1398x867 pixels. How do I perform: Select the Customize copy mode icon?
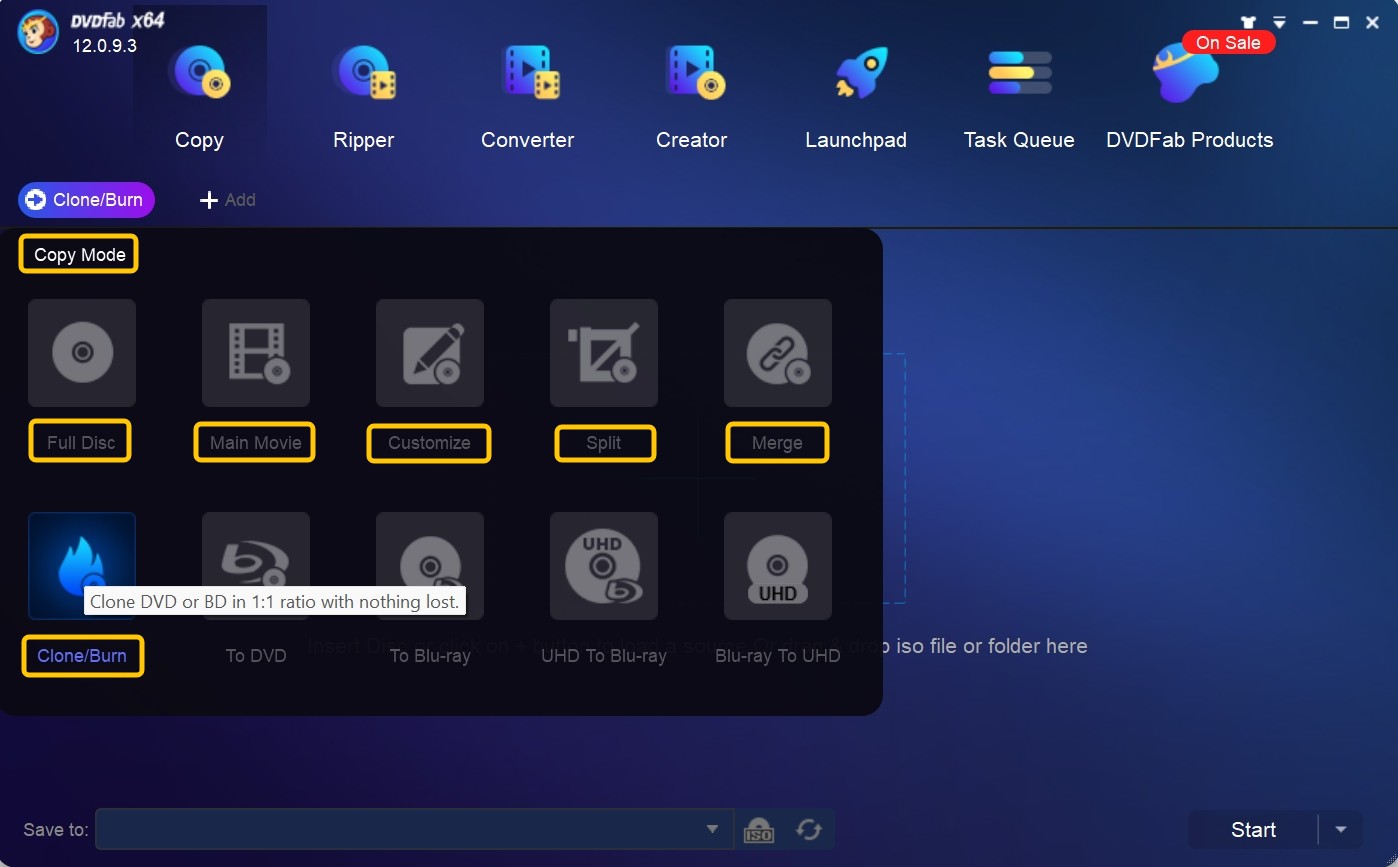pyautogui.click(x=430, y=353)
